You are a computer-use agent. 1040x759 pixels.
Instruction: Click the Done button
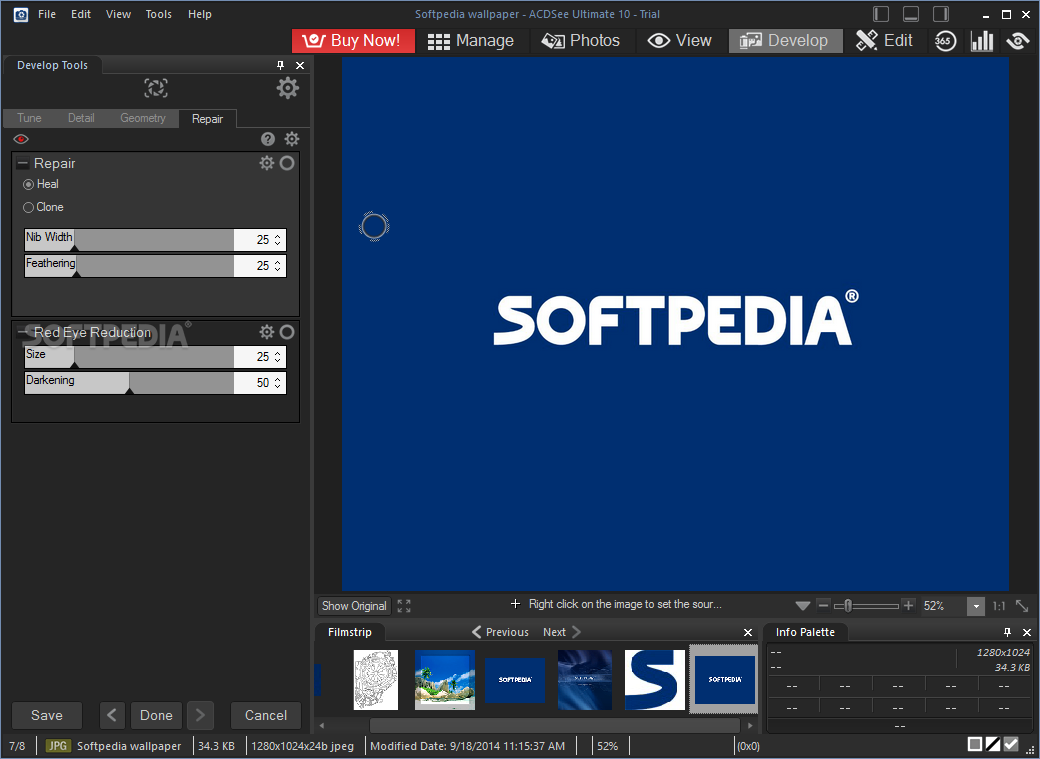coord(157,715)
